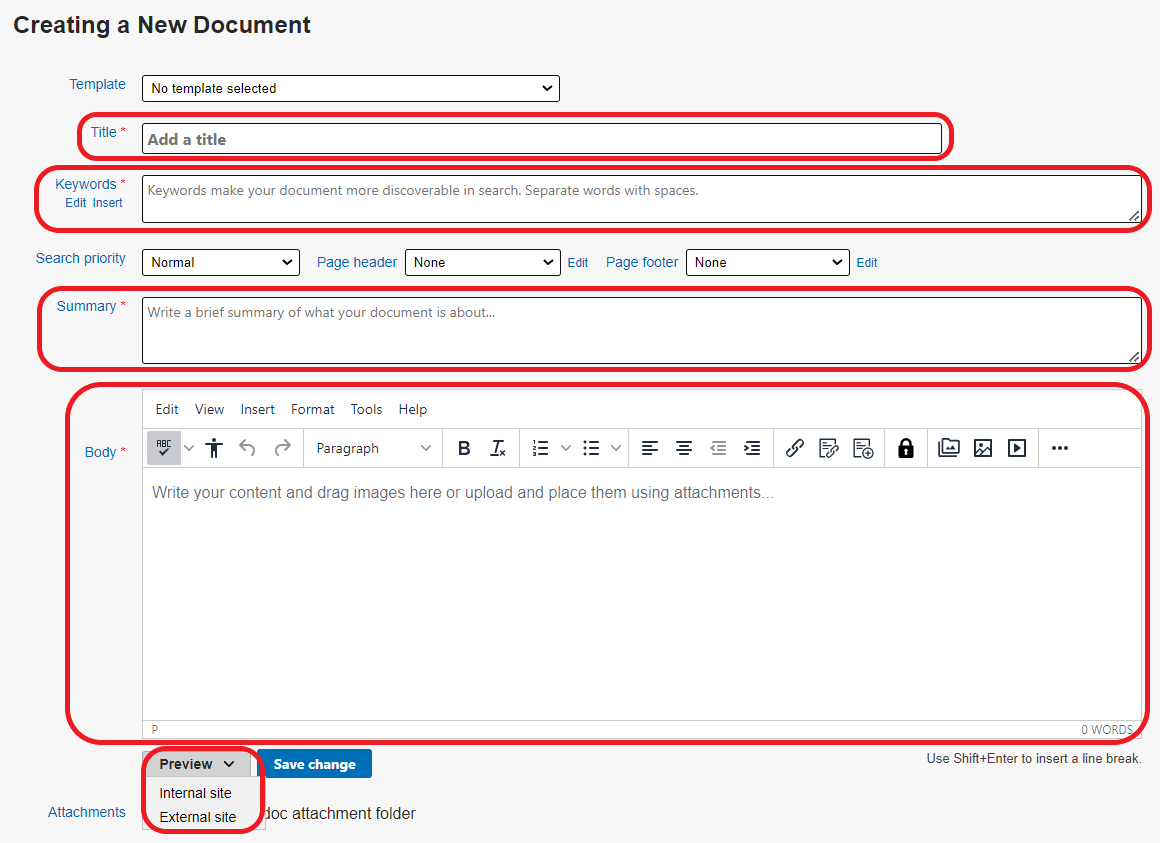This screenshot has width=1160, height=843.
Task: Click Edit link next to Page footer
Action: pyautogui.click(x=867, y=263)
